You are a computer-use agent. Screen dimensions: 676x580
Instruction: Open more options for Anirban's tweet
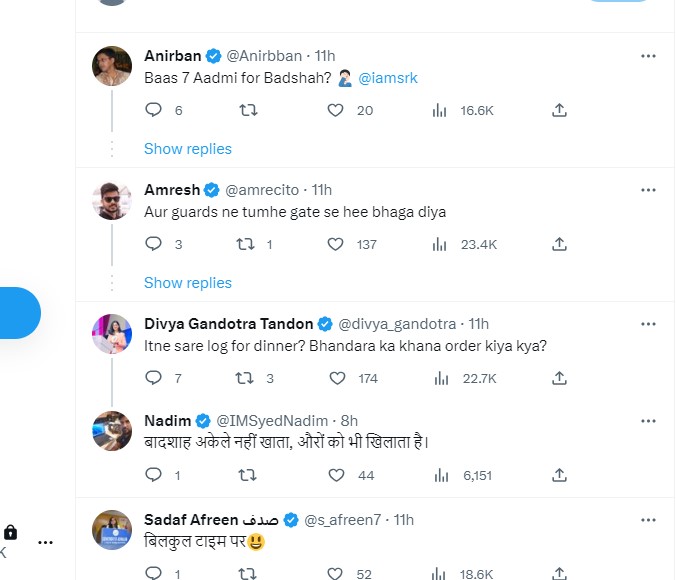(x=648, y=56)
